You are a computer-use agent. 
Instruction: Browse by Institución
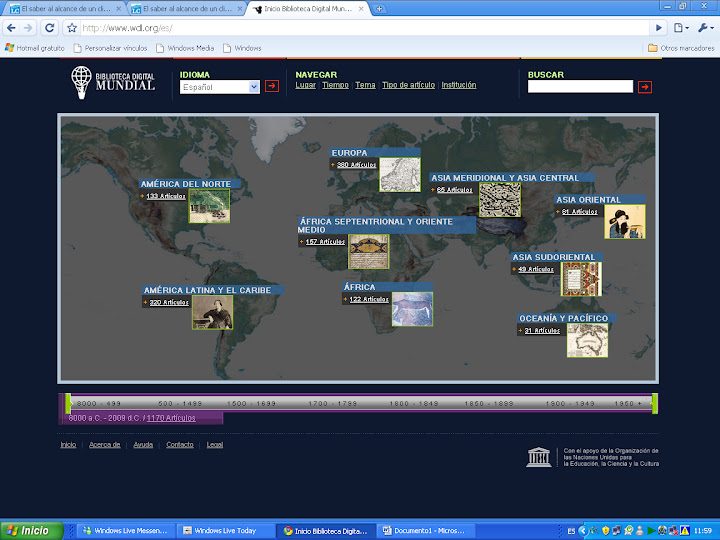pos(459,85)
